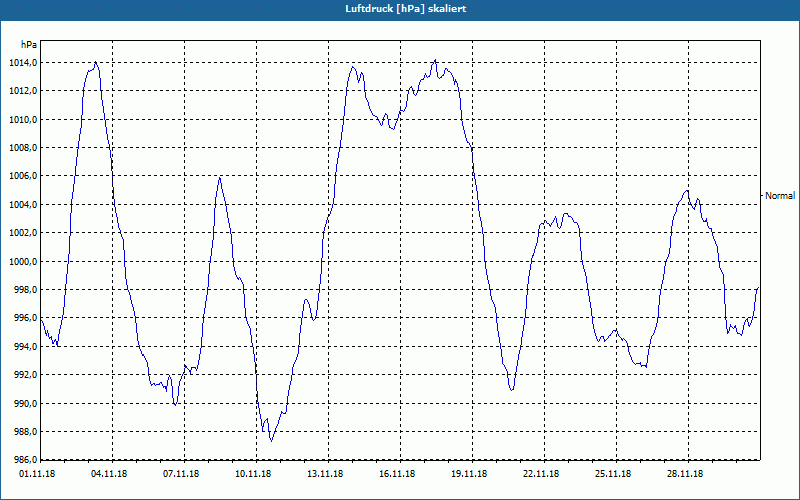Click the '28.11.18' date label
This screenshot has width=800, height=500.
point(685,474)
